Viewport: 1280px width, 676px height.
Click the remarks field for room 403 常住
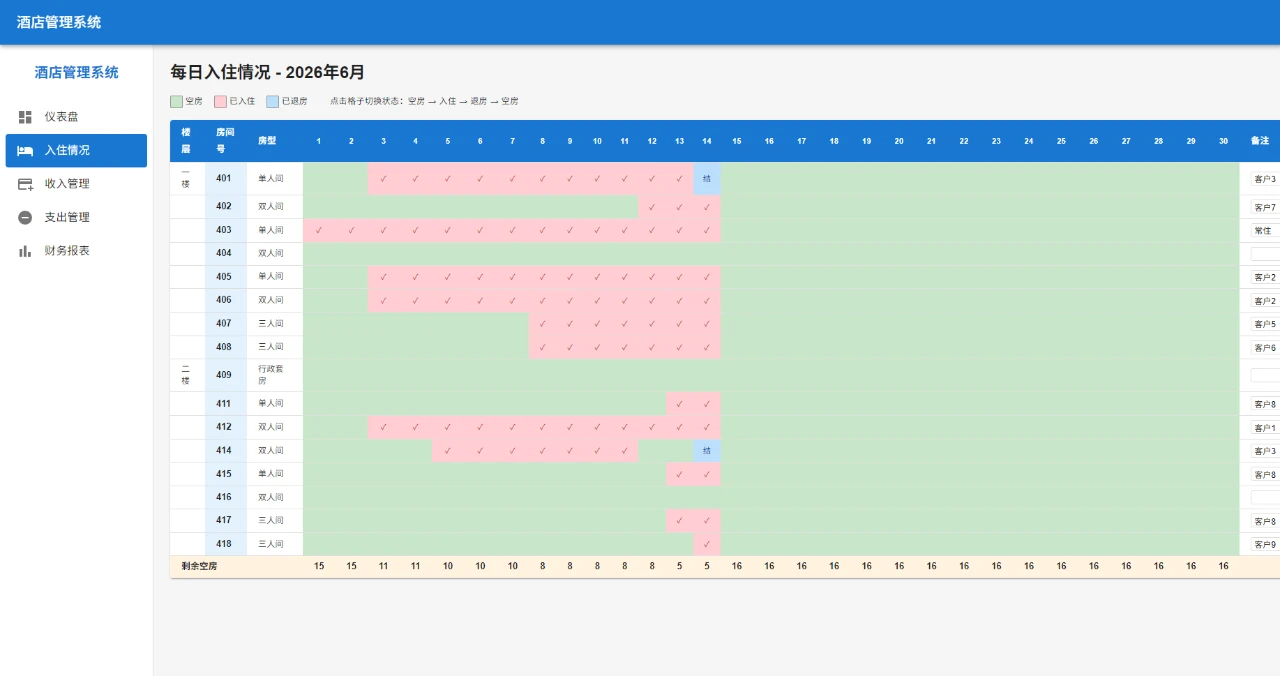click(1265, 230)
